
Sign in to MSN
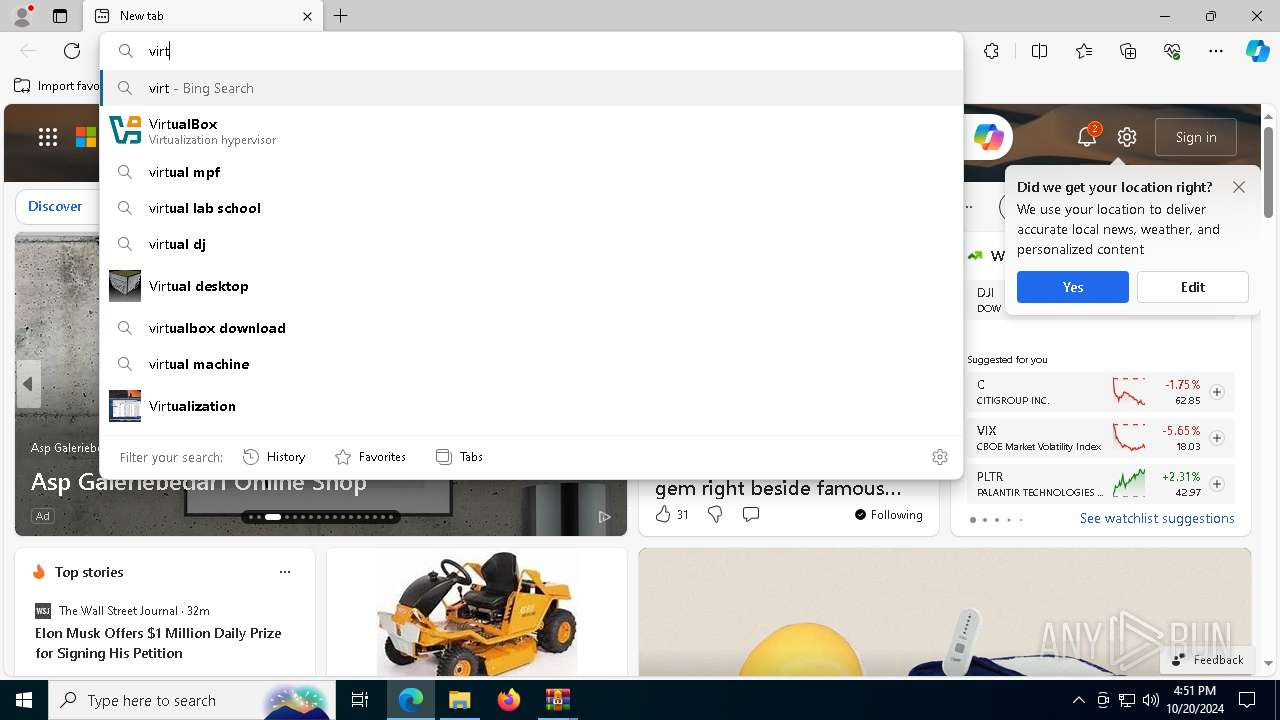click(1196, 137)
